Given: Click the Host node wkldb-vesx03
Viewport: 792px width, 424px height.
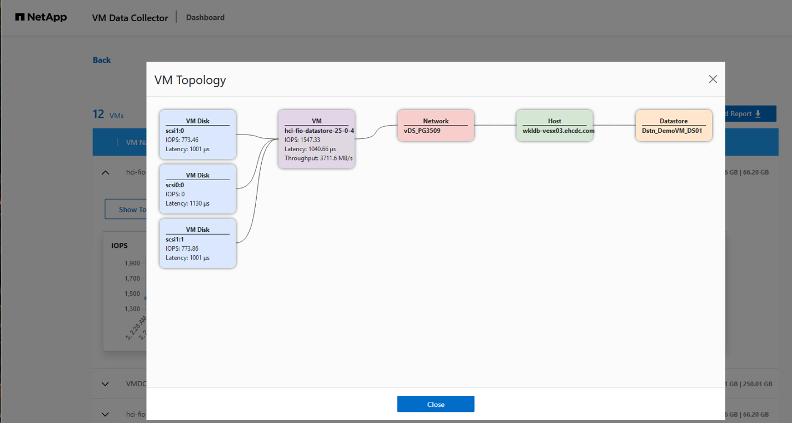Looking at the screenshot, I should (554, 125).
